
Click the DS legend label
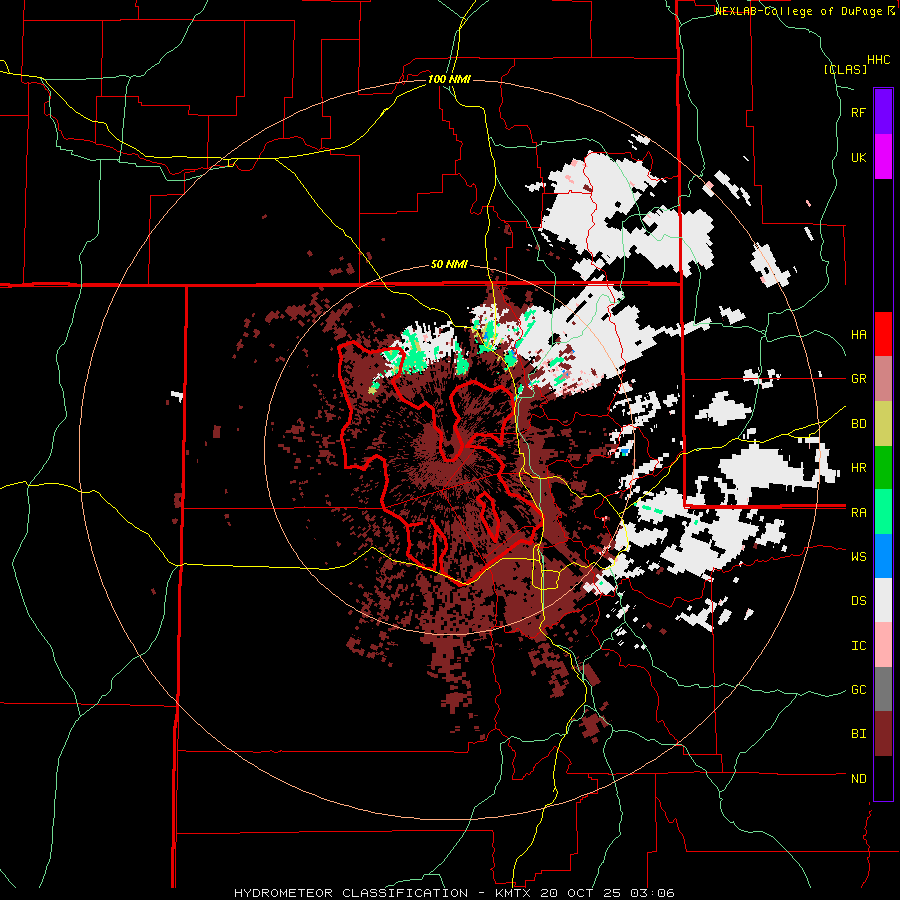coord(858,601)
